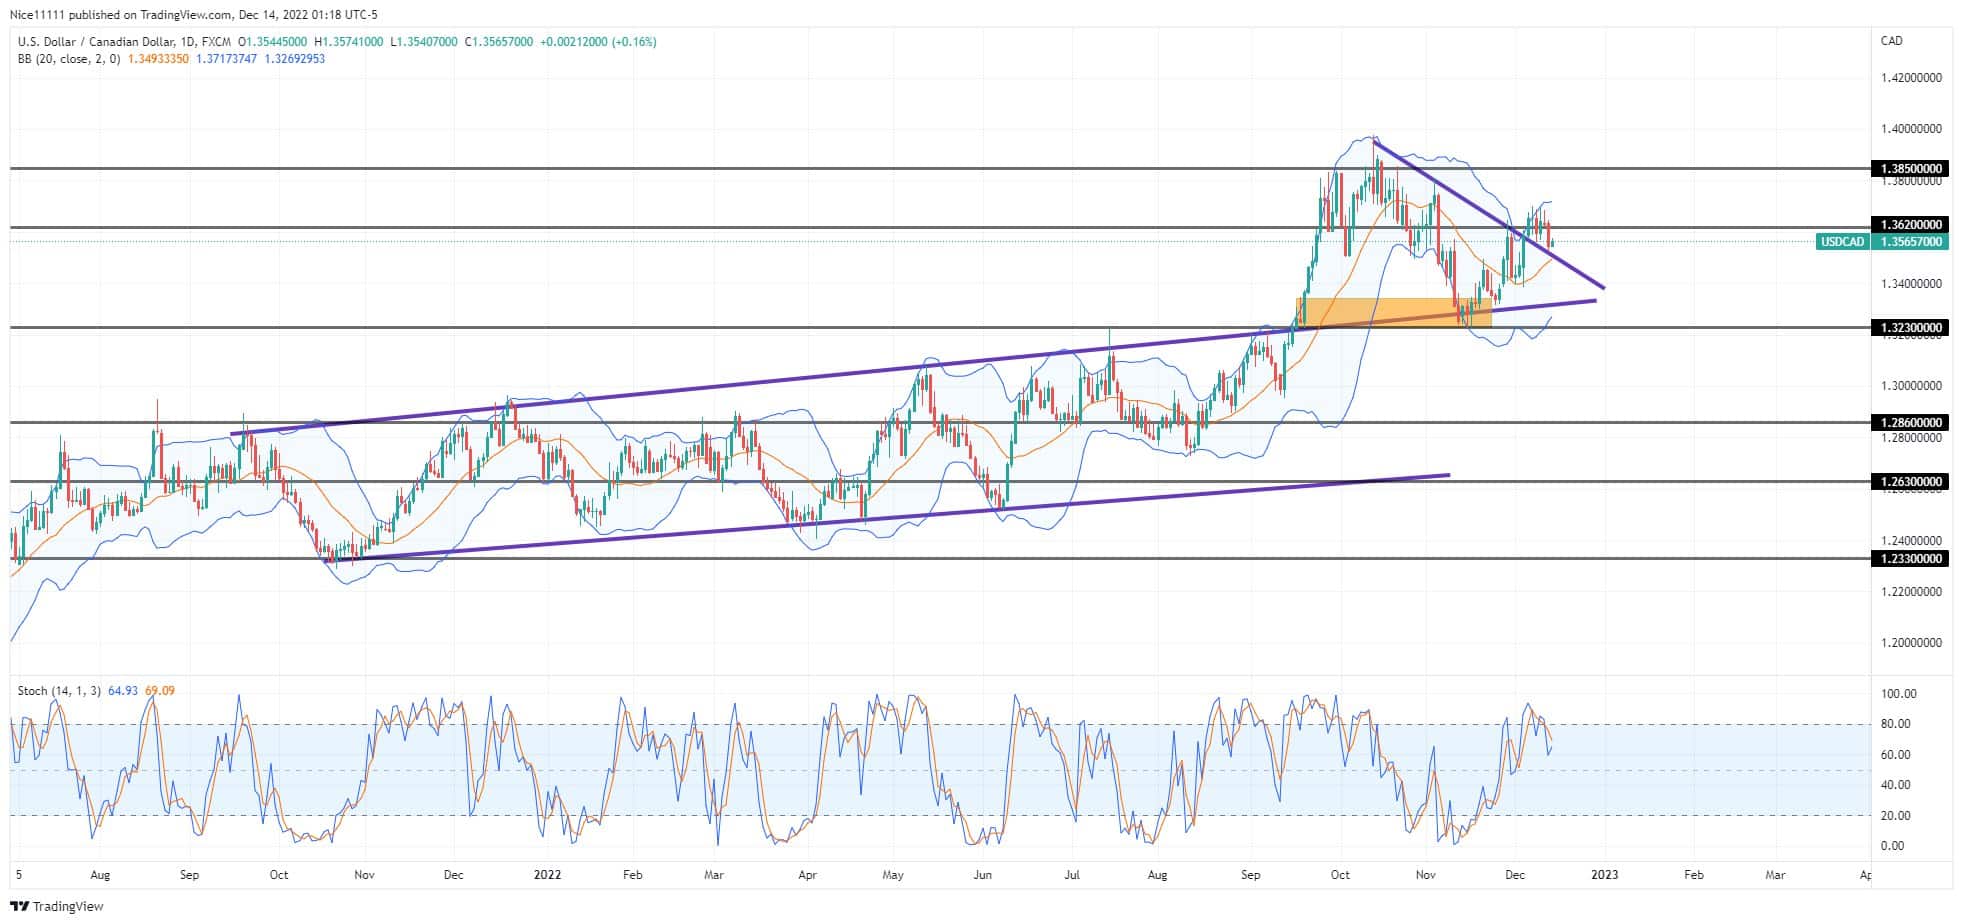Click the 1.34000000 price axis label
This screenshot has width=1963, height=924.
1911,284
